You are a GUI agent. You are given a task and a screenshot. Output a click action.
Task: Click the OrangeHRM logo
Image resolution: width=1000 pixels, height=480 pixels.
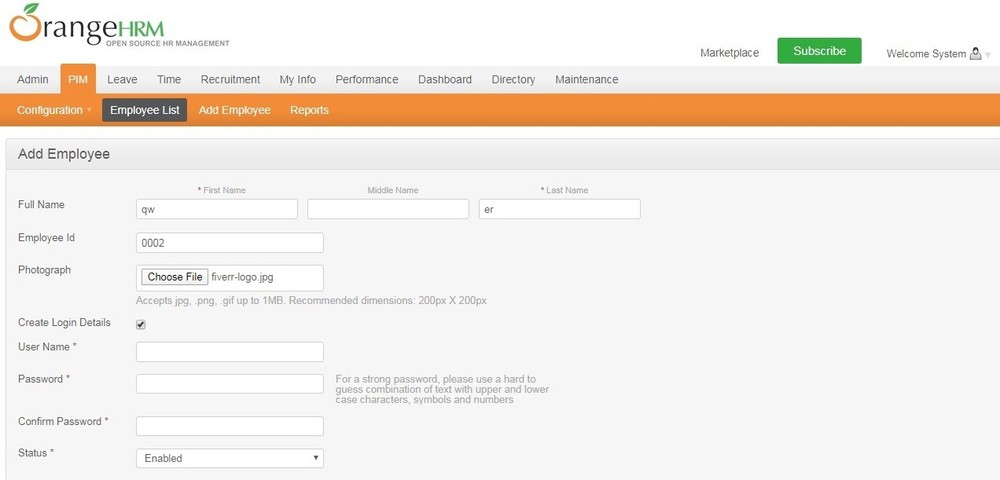point(119,25)
